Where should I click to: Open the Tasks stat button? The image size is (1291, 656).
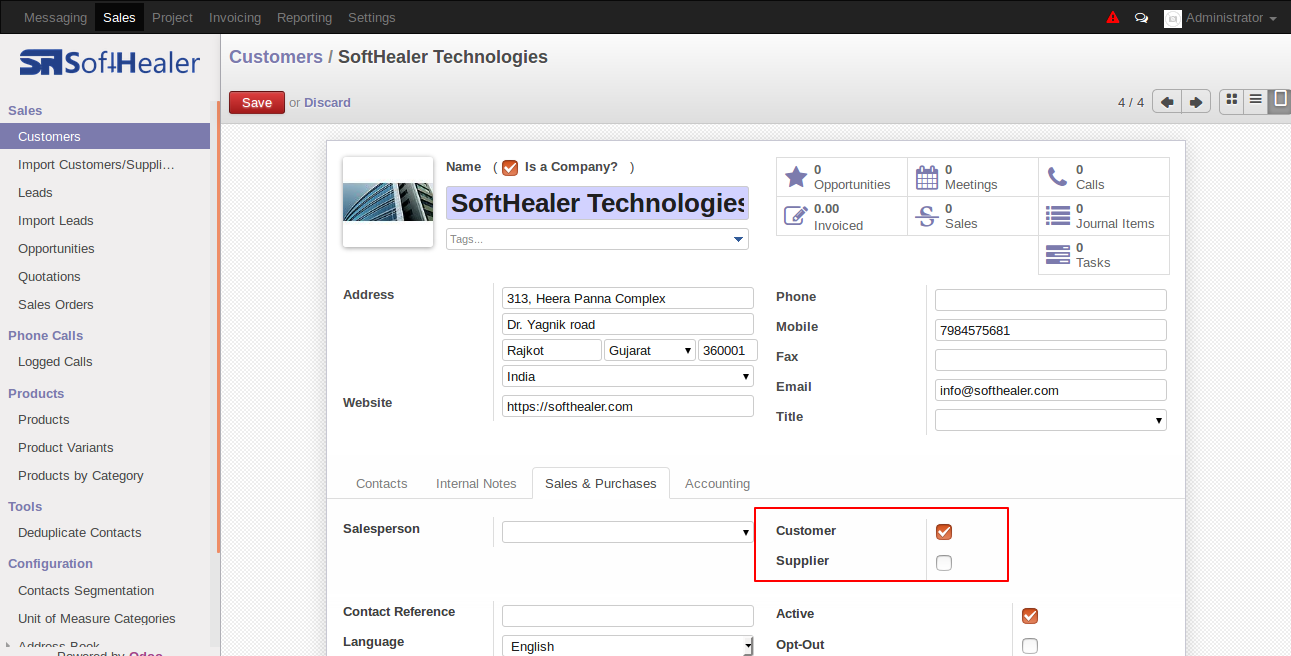tap(1104, 255)
